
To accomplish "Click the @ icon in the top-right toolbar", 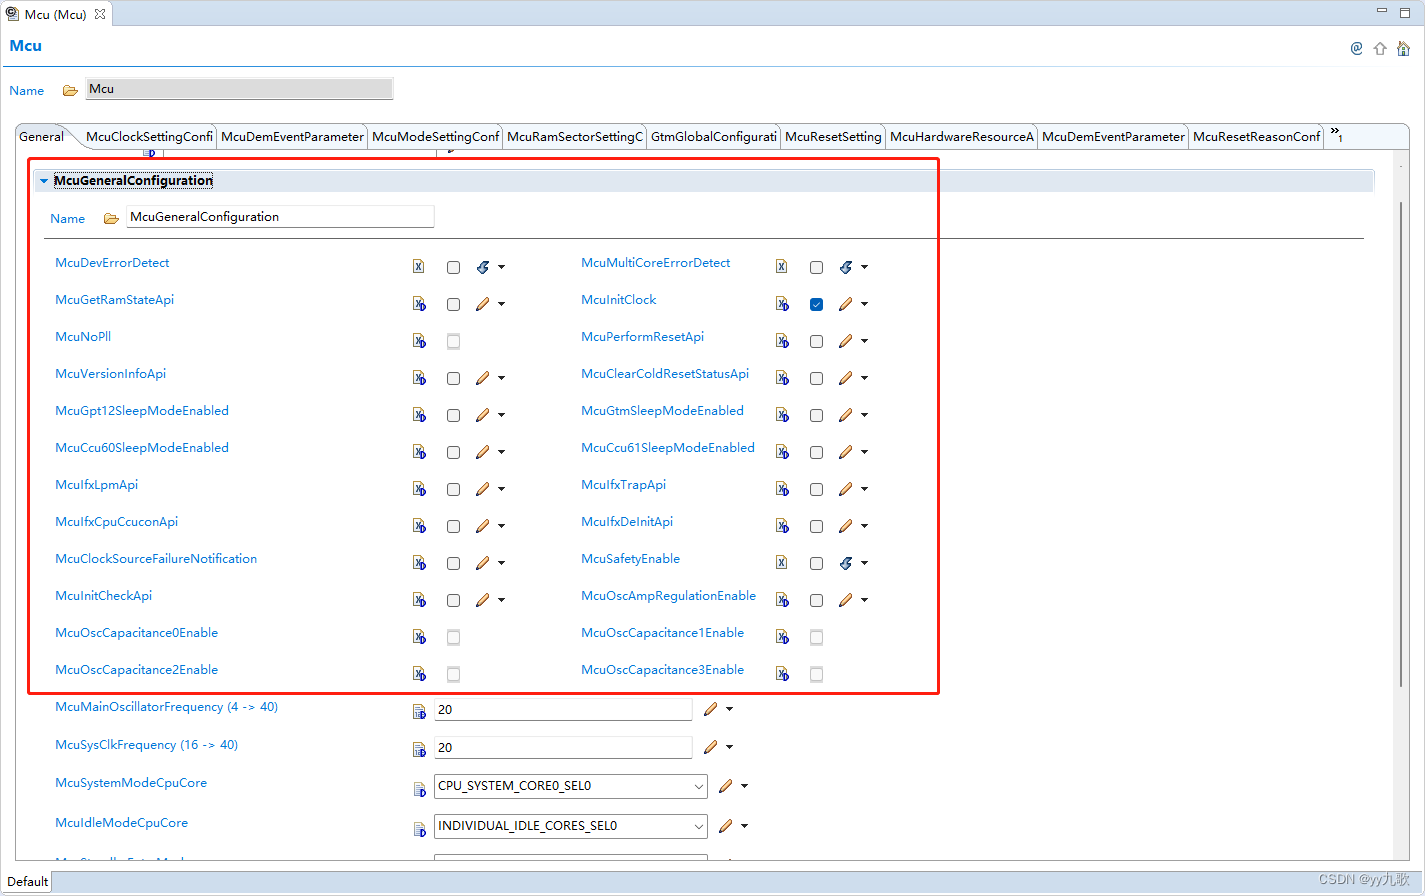I will click(1356, 48).
